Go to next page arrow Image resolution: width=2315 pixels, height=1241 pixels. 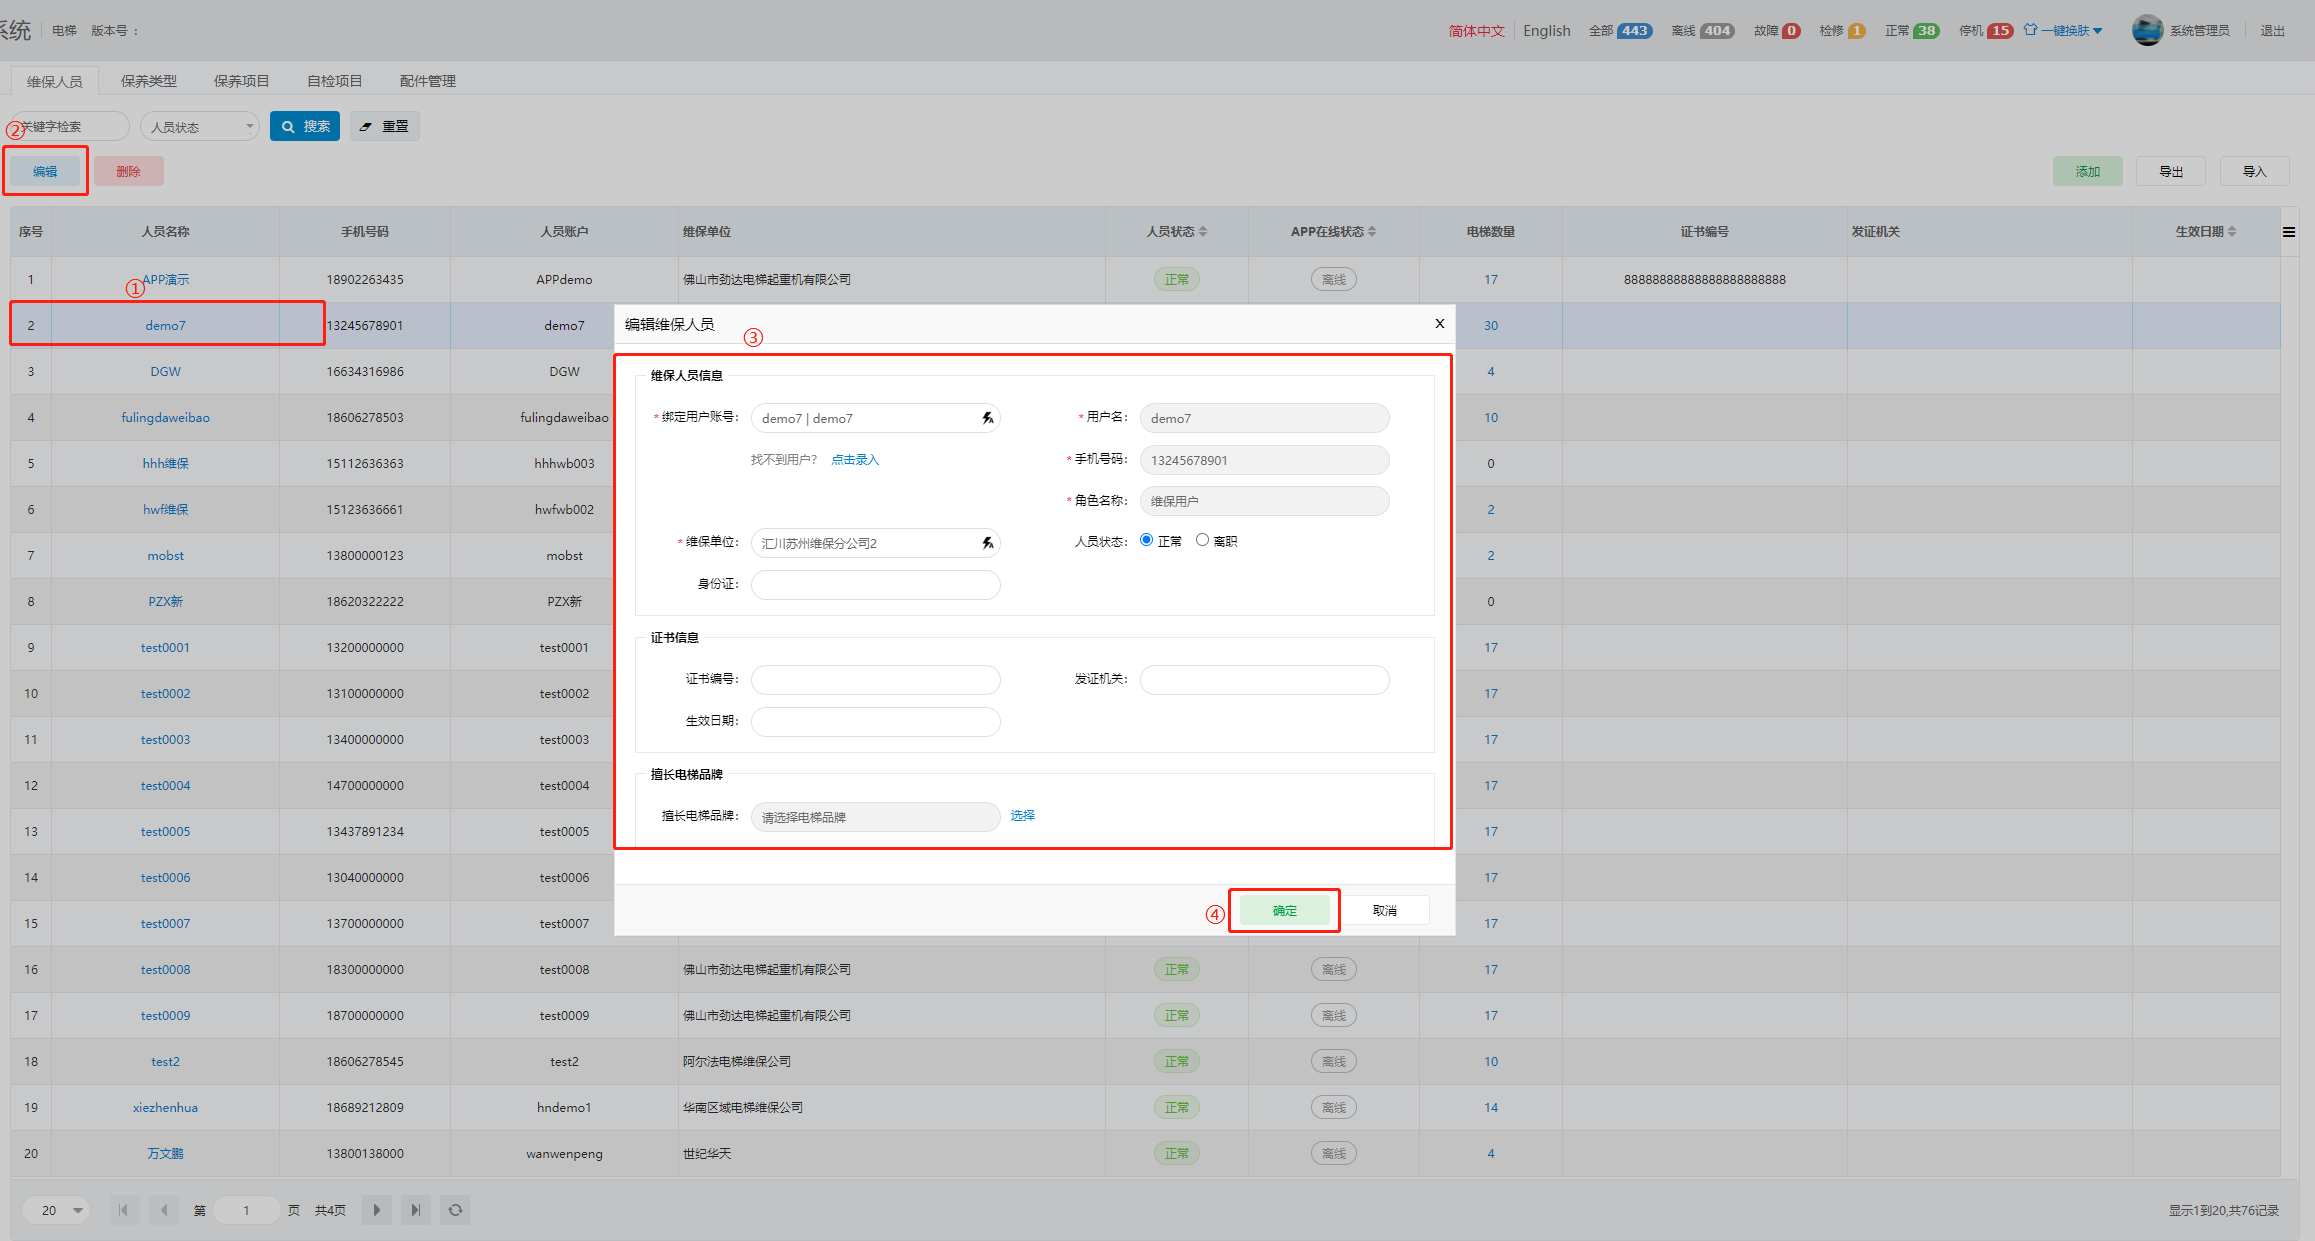376,1210
